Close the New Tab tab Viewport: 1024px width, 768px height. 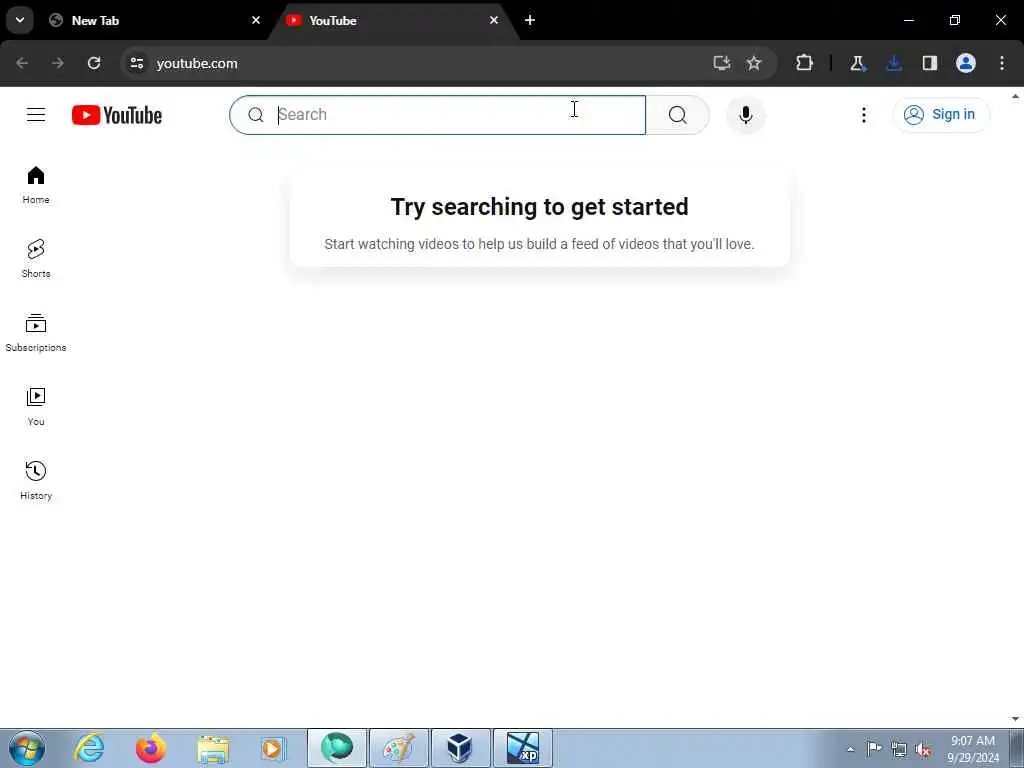(256, 20)
